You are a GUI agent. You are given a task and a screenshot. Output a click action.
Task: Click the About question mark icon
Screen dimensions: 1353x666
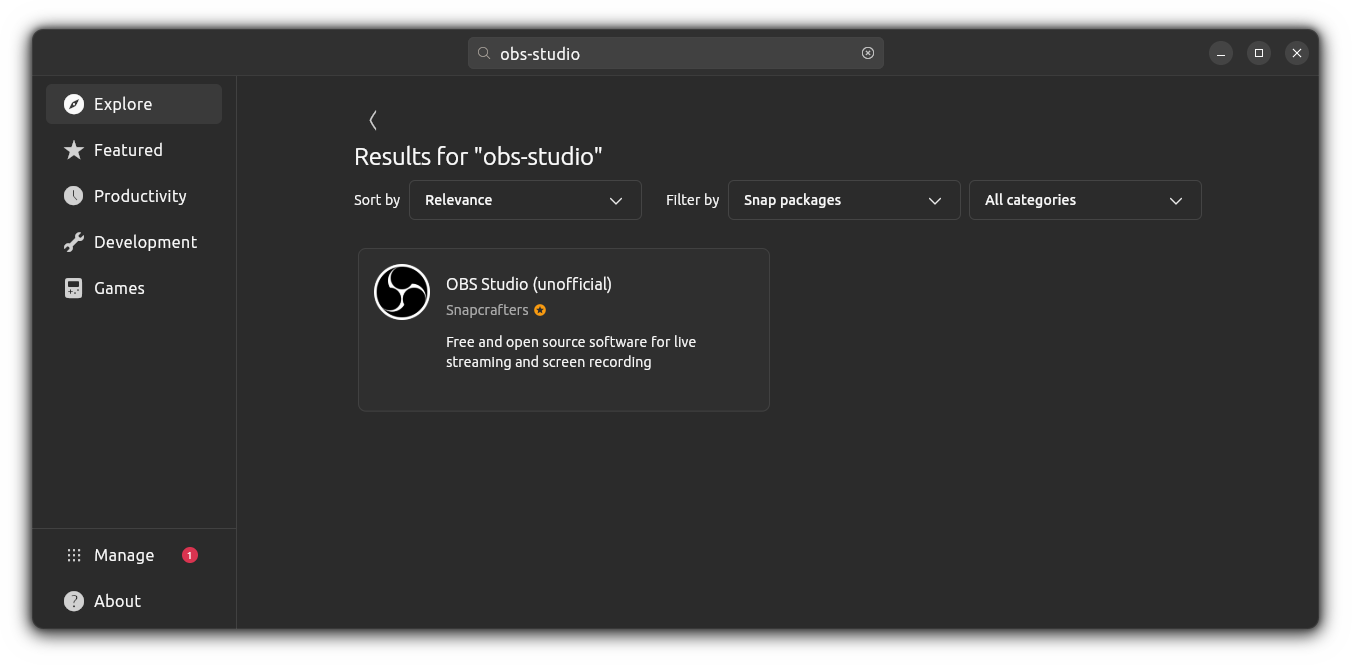coord(73,601)
